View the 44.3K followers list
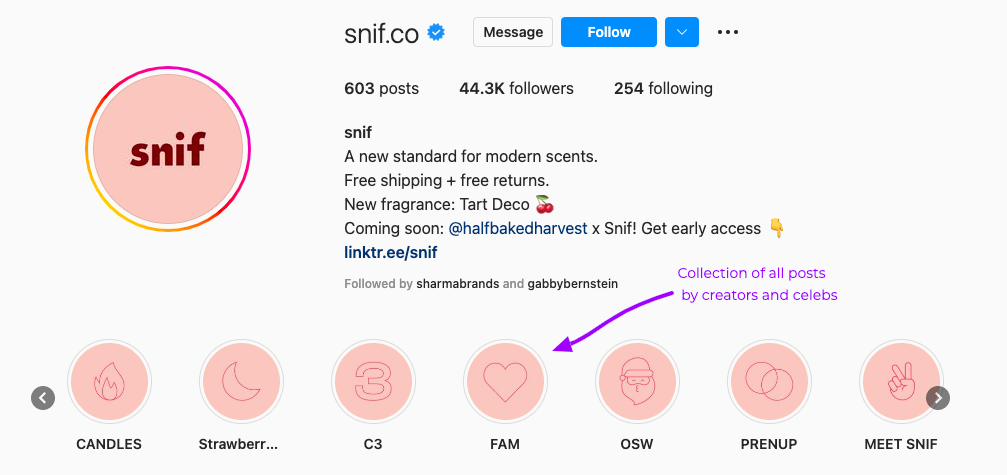Viewport: 1007px width, 475px height. tap(516, 89)
